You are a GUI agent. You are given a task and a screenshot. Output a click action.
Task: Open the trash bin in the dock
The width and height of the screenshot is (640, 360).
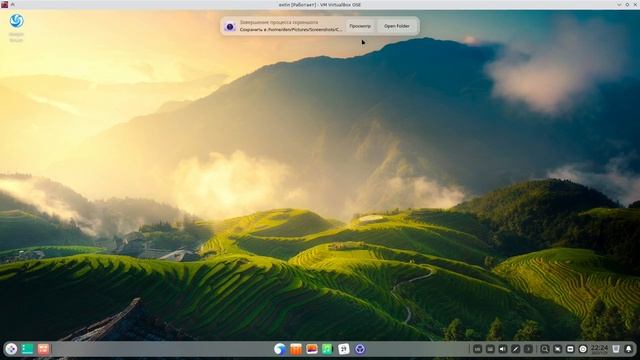pos(616,349)
